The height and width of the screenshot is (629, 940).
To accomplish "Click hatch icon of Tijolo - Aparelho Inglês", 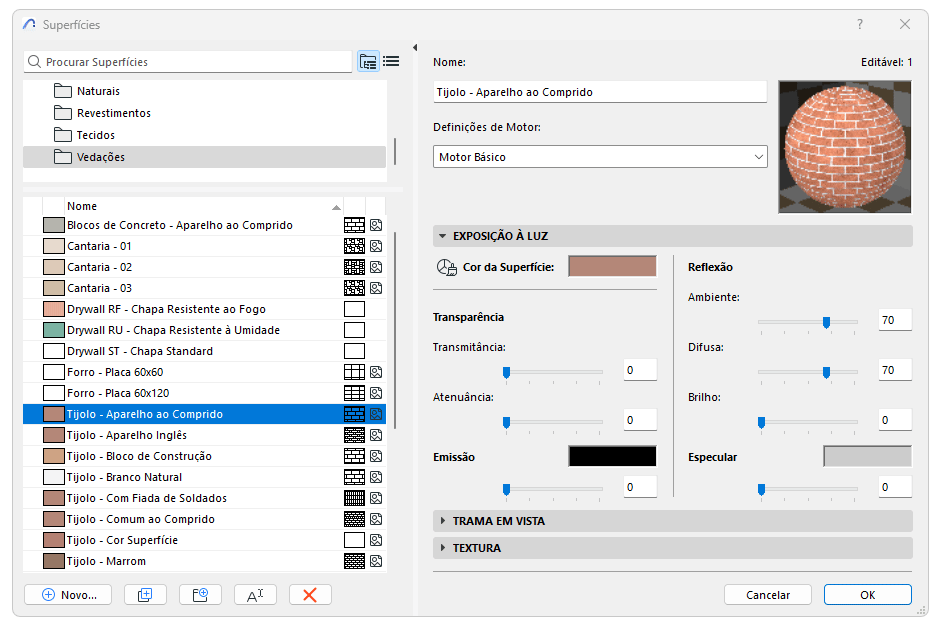I will tap(354, 435).
